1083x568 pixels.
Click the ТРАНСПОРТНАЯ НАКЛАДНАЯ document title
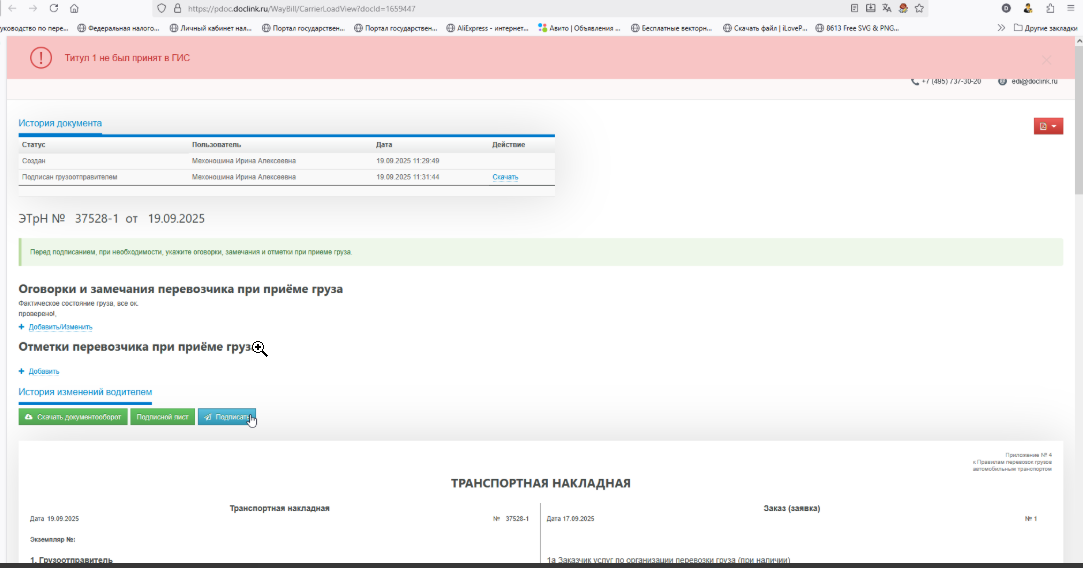pyautogui.click(x=541, y=483)
